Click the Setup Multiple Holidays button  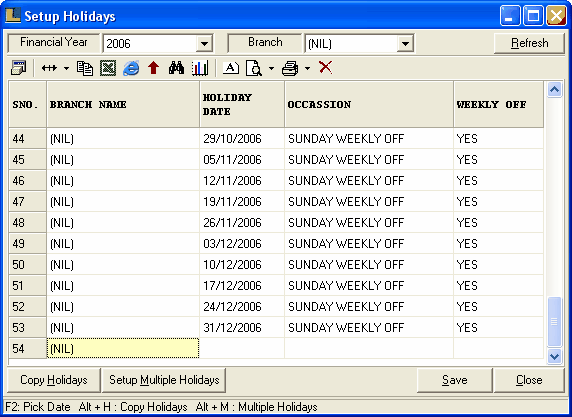(x=164, y=380)
